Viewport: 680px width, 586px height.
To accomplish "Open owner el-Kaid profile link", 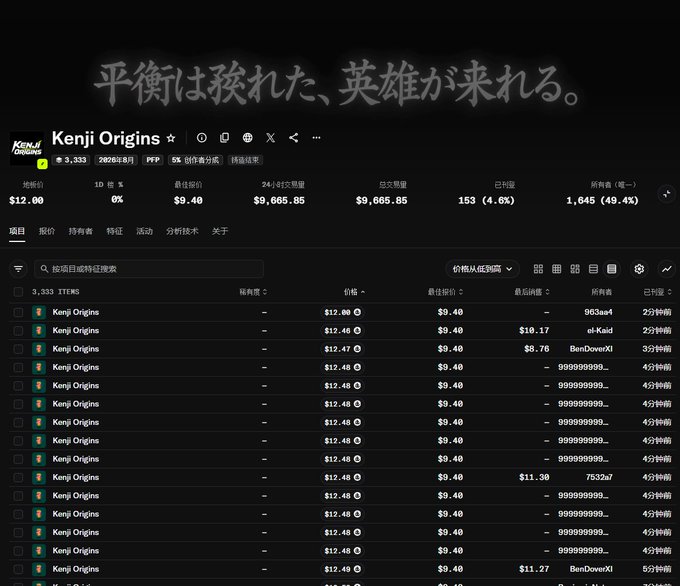I will 600,331.
